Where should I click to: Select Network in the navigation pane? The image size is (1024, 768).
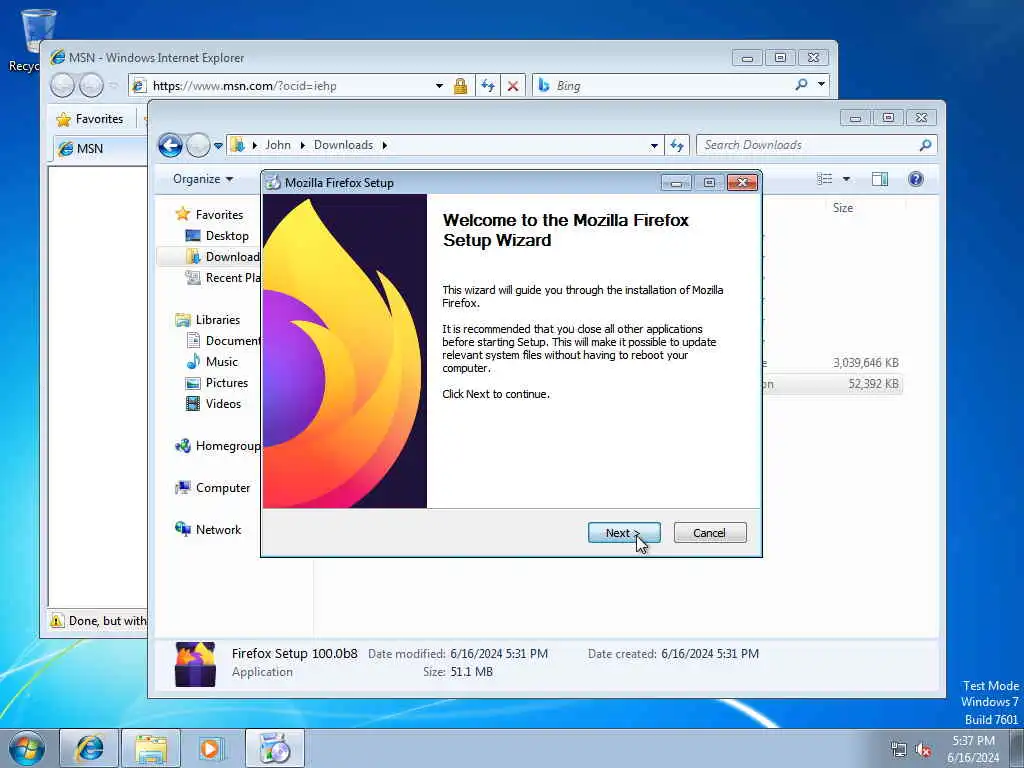(x=218, y=530)
